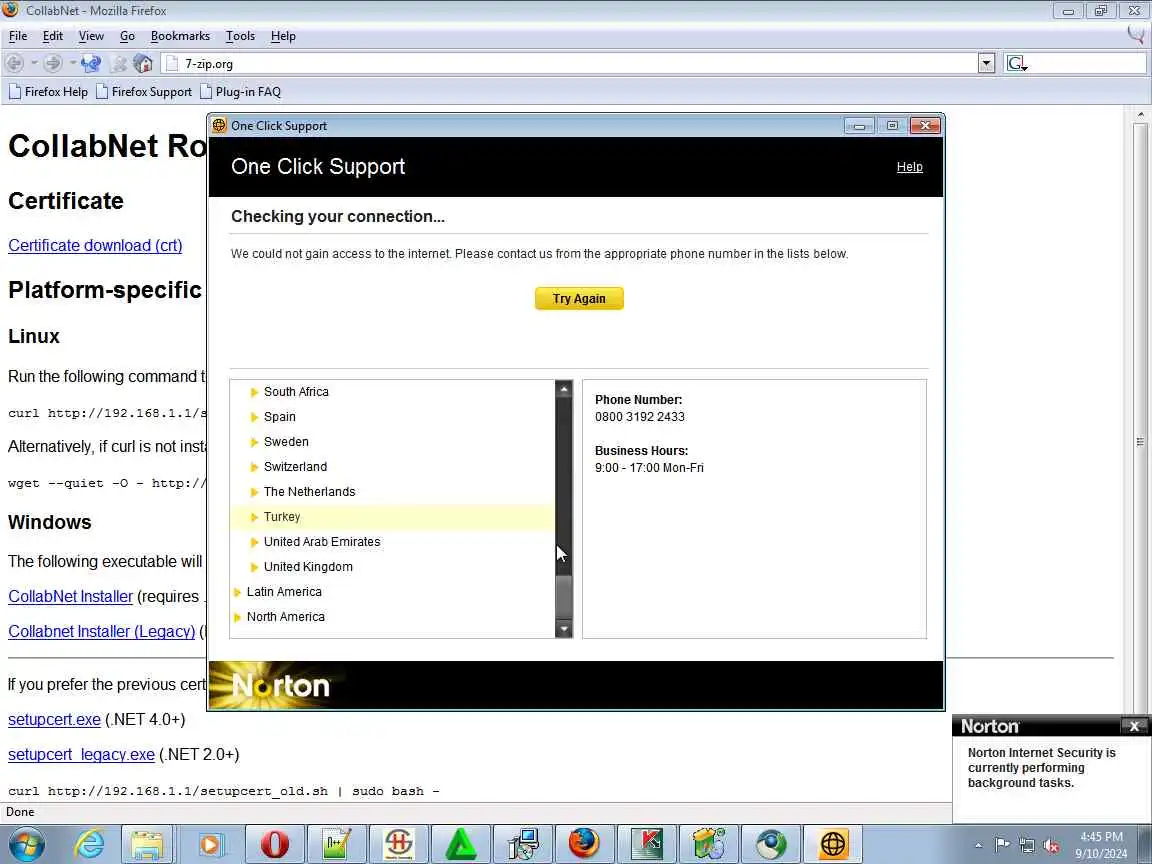This screenshot has height=864, width=1152.
Task: Open the computer-and-tools taskbar icon
Action: coord(523,843)
